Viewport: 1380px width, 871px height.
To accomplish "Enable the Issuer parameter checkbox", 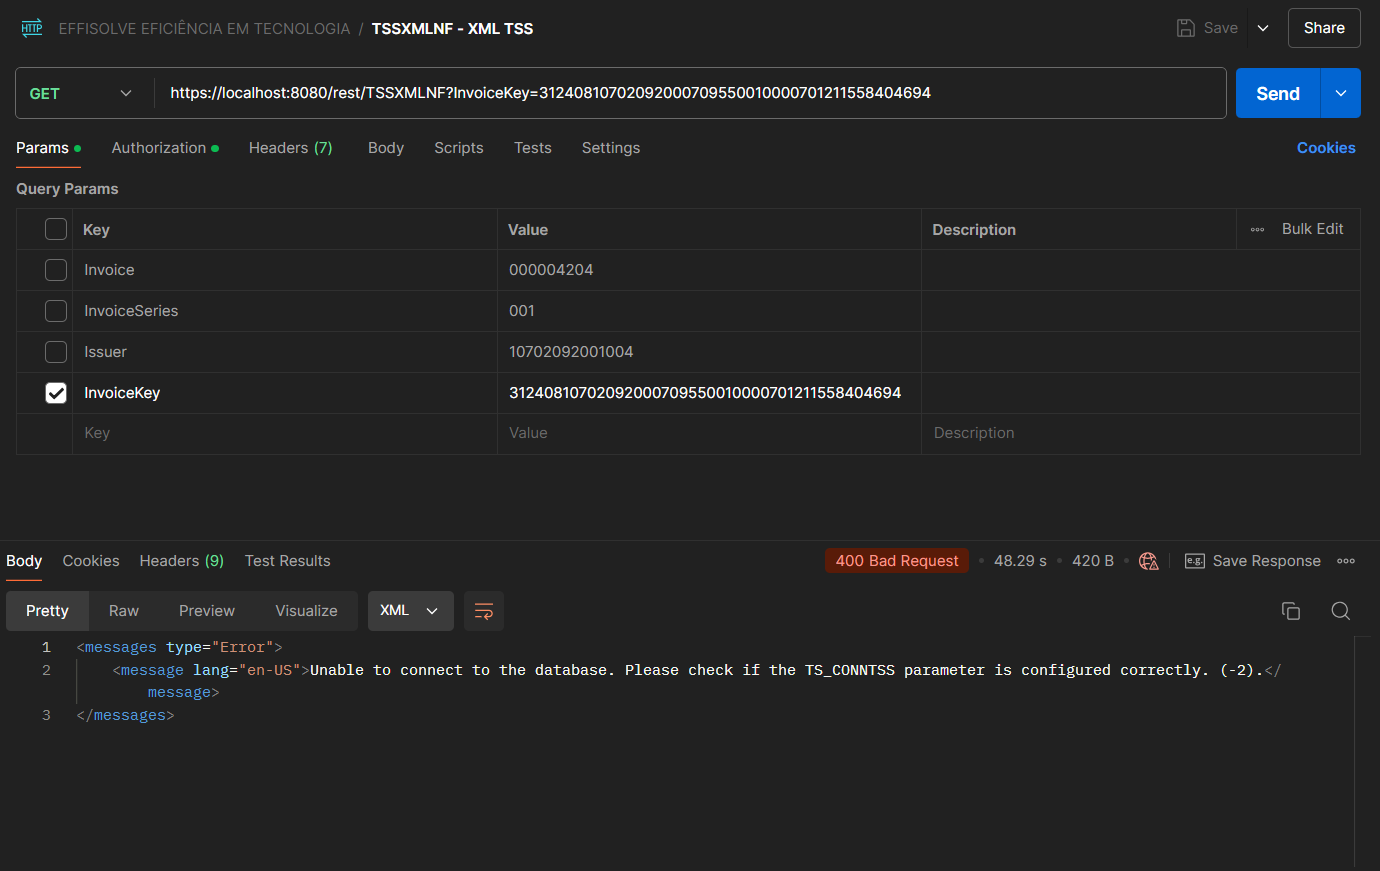I will coord(56,352).
